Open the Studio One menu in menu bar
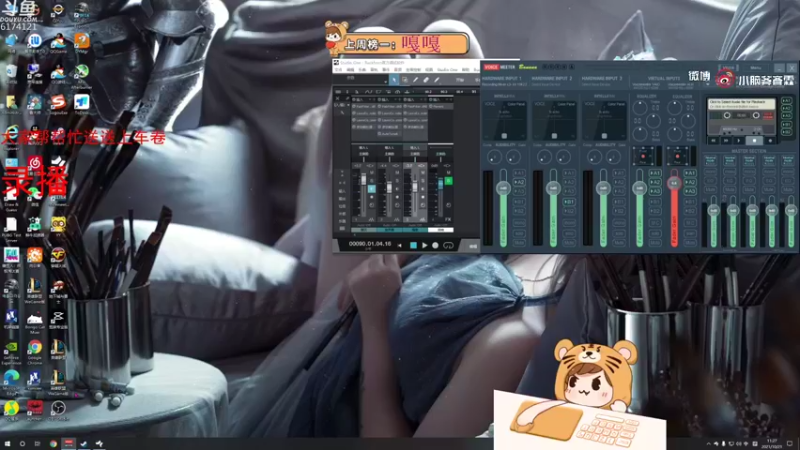Image resolution: width=800 pixels, height=450 pixels. tap(447, 69)
